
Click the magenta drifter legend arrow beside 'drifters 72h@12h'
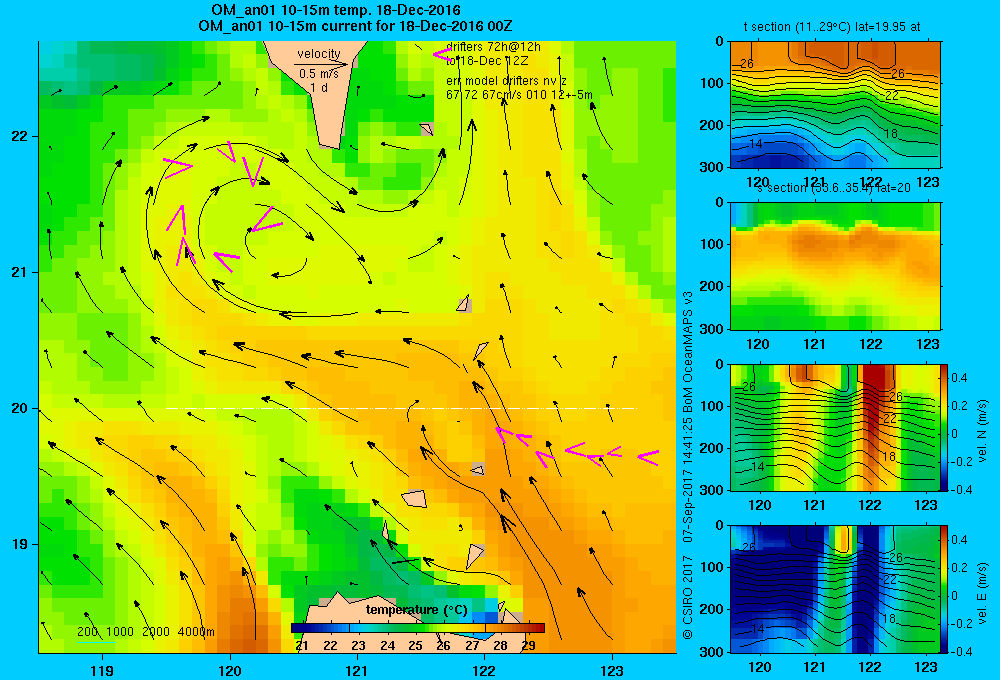pos(441,54)
